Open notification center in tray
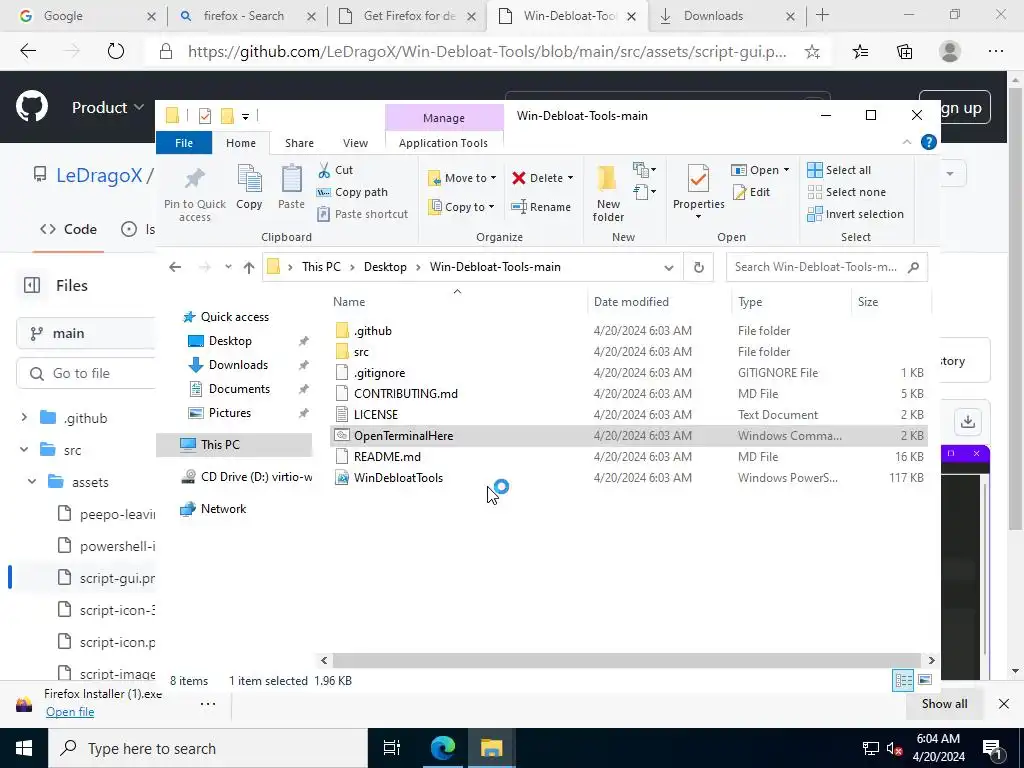The image size is (1024, 768). click(993, 748)
